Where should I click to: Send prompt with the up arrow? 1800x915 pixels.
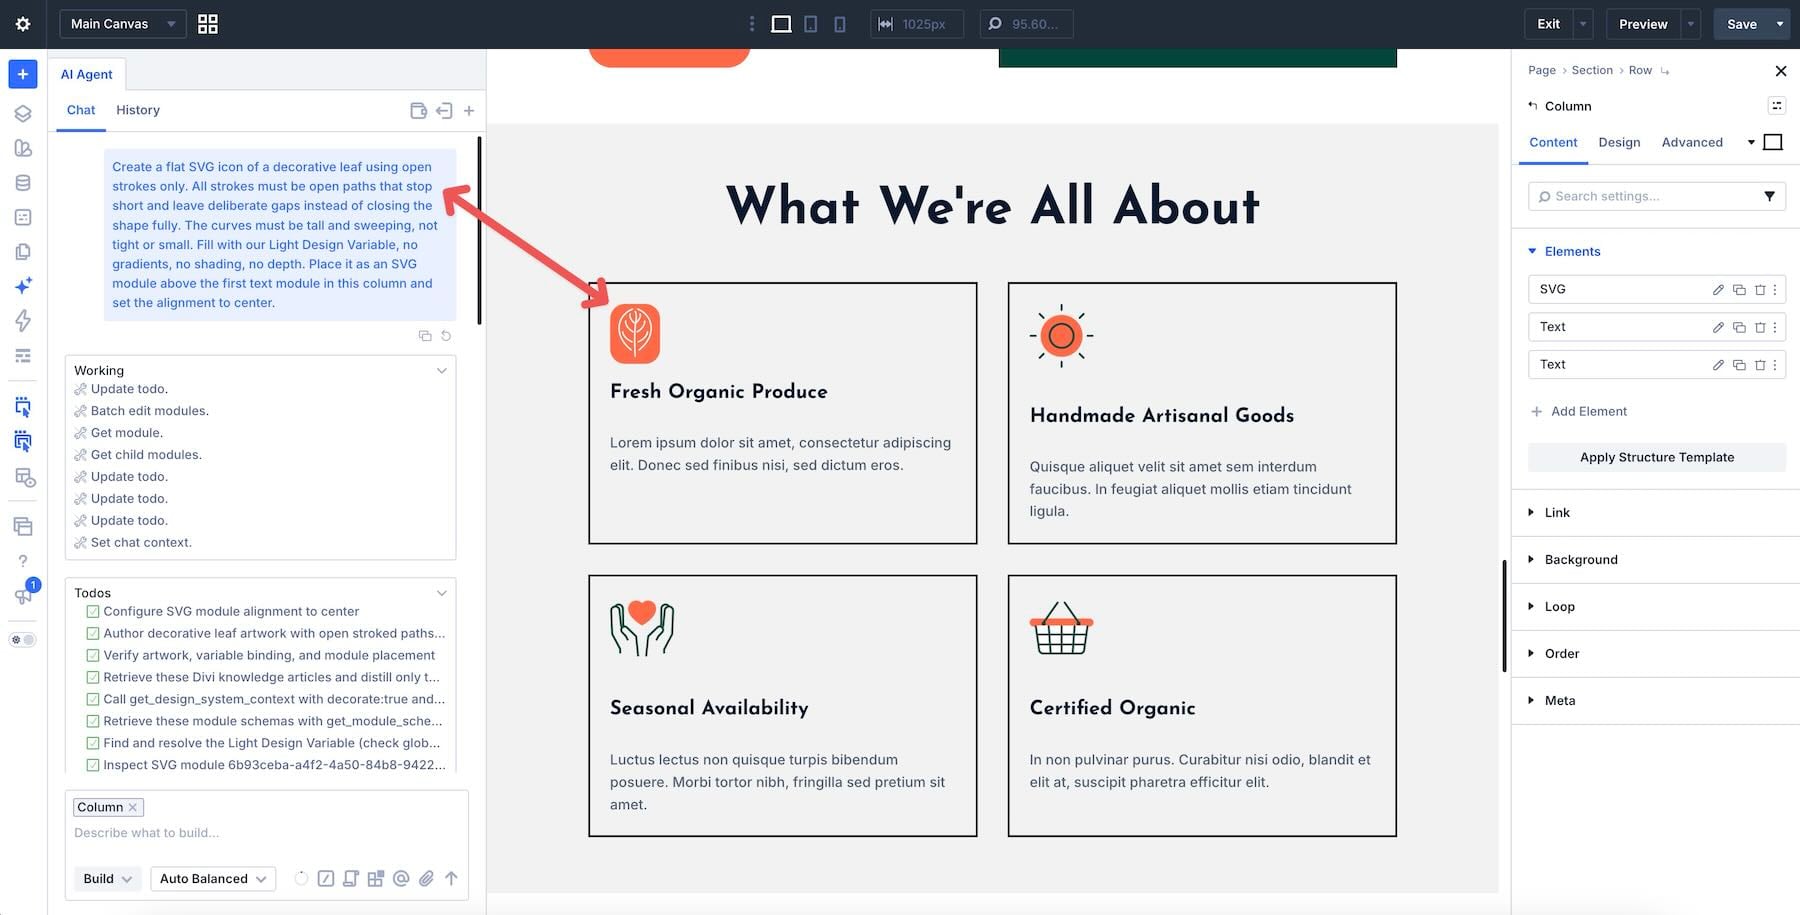point(451,878)
